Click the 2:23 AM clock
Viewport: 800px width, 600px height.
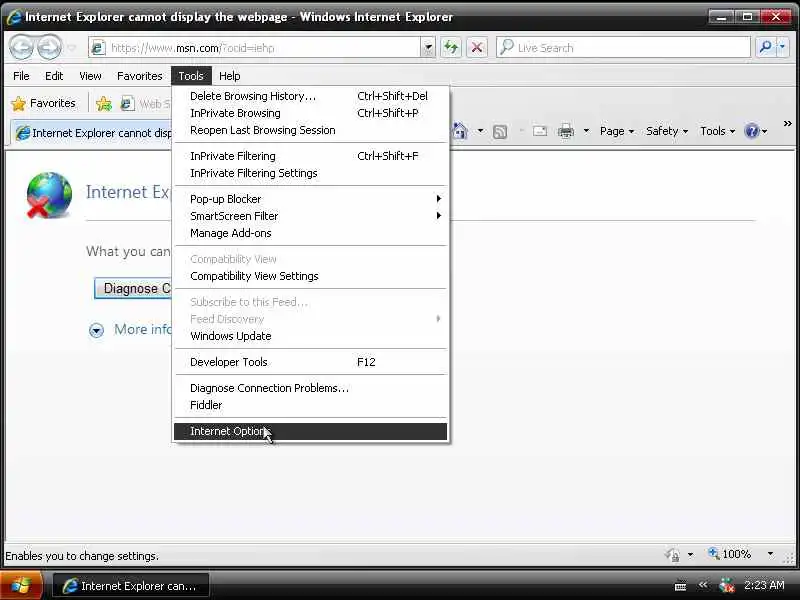[764, 585]
